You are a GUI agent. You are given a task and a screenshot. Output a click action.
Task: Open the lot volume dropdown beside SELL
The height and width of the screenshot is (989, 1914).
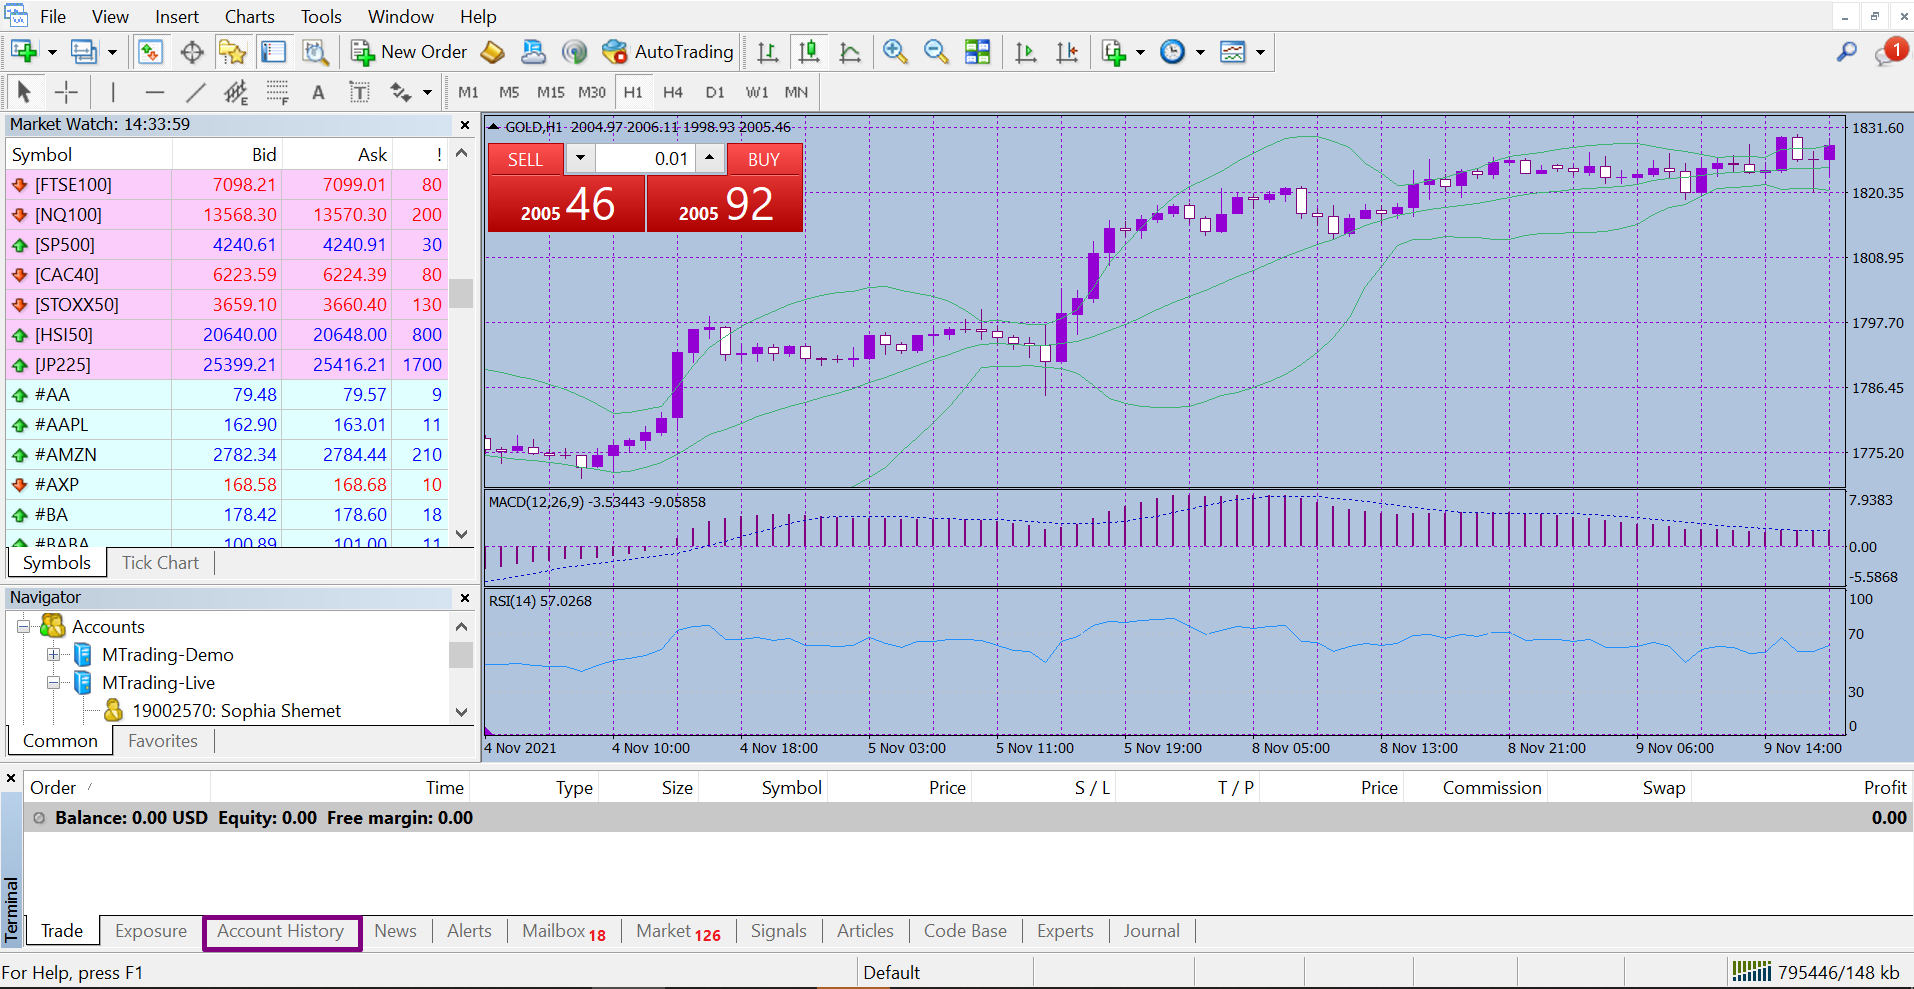(x=580, y=158)
